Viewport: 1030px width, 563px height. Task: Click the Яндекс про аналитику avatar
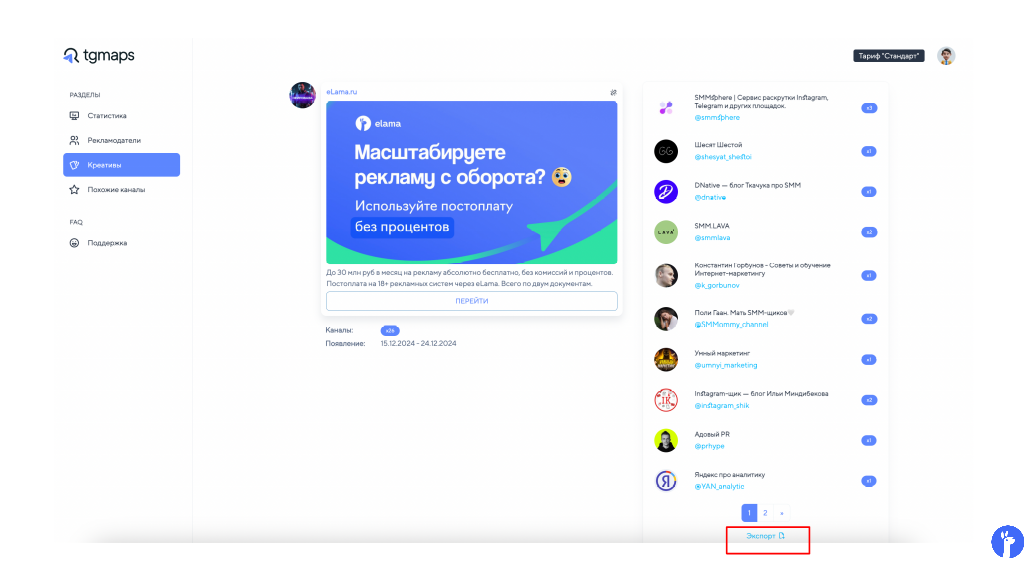(666, 481)
